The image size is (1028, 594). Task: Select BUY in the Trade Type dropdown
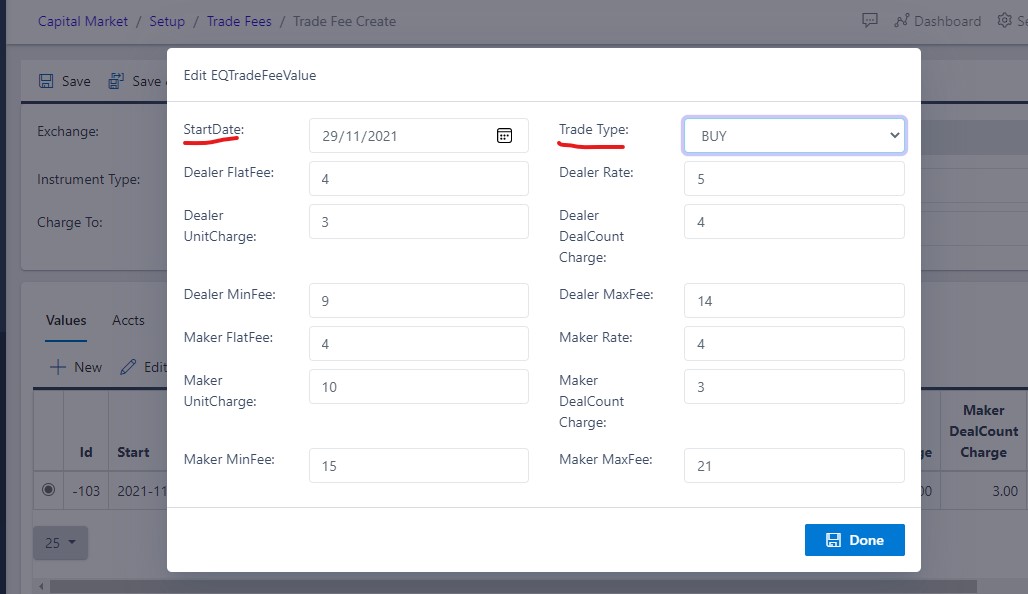(x=793, y=135)
